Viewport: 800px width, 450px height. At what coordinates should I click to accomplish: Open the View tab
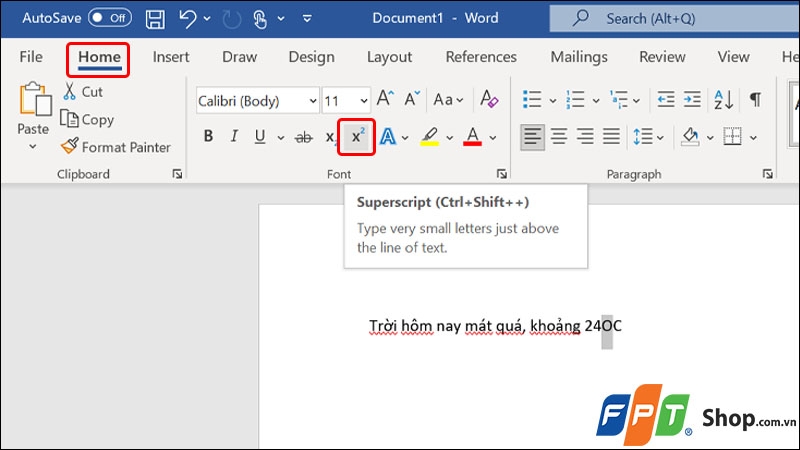[x=733, y=57]
